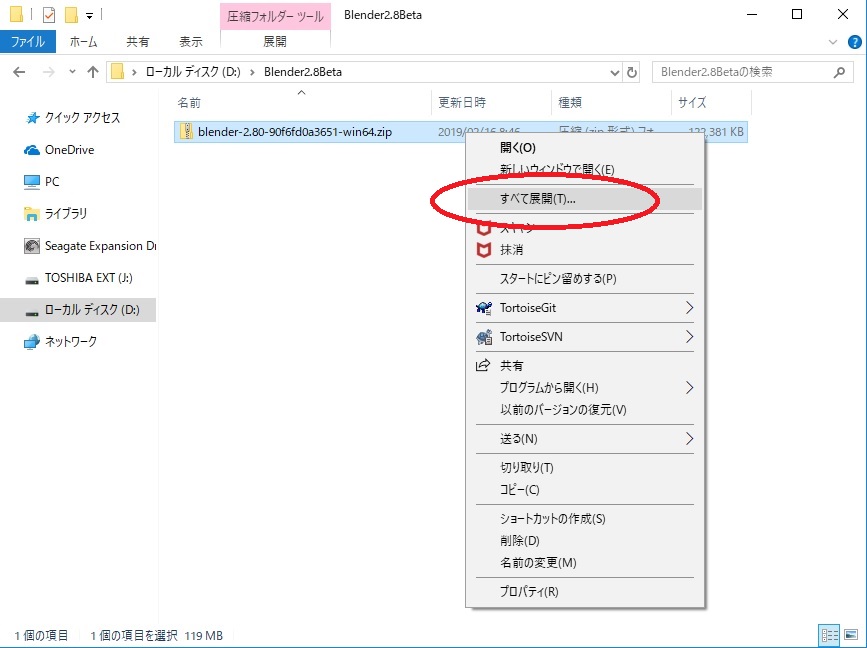Open プログラムから開く(H) submenu

(x=585, y=388)
